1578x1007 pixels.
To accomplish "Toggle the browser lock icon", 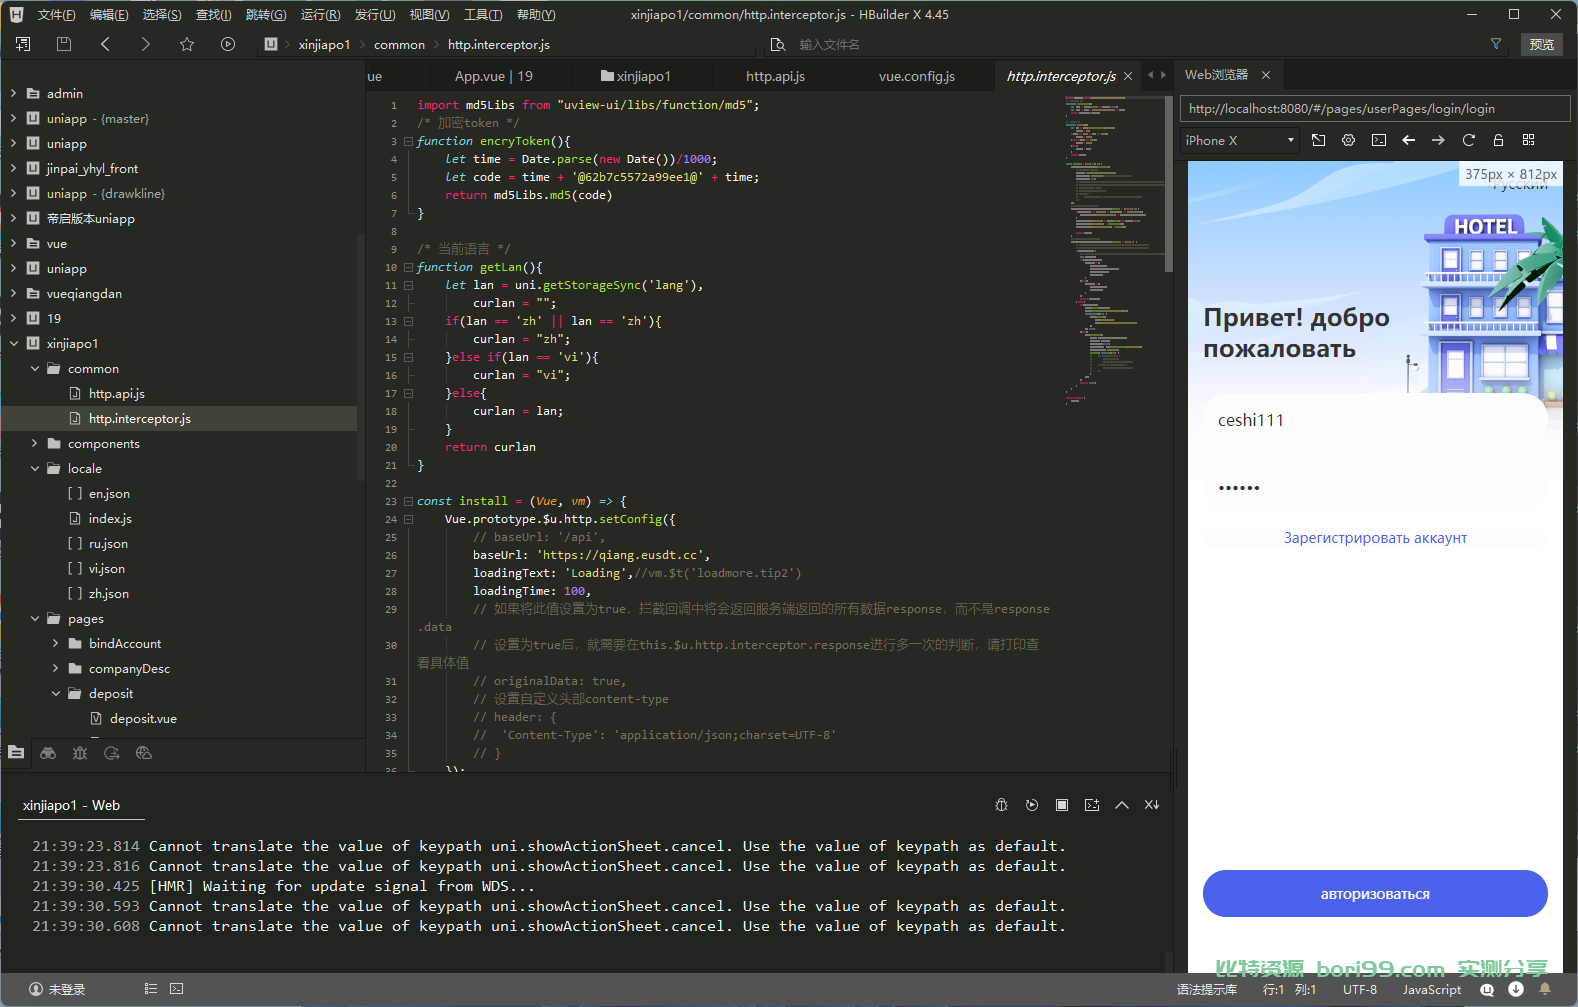I will pos(1498,140).
